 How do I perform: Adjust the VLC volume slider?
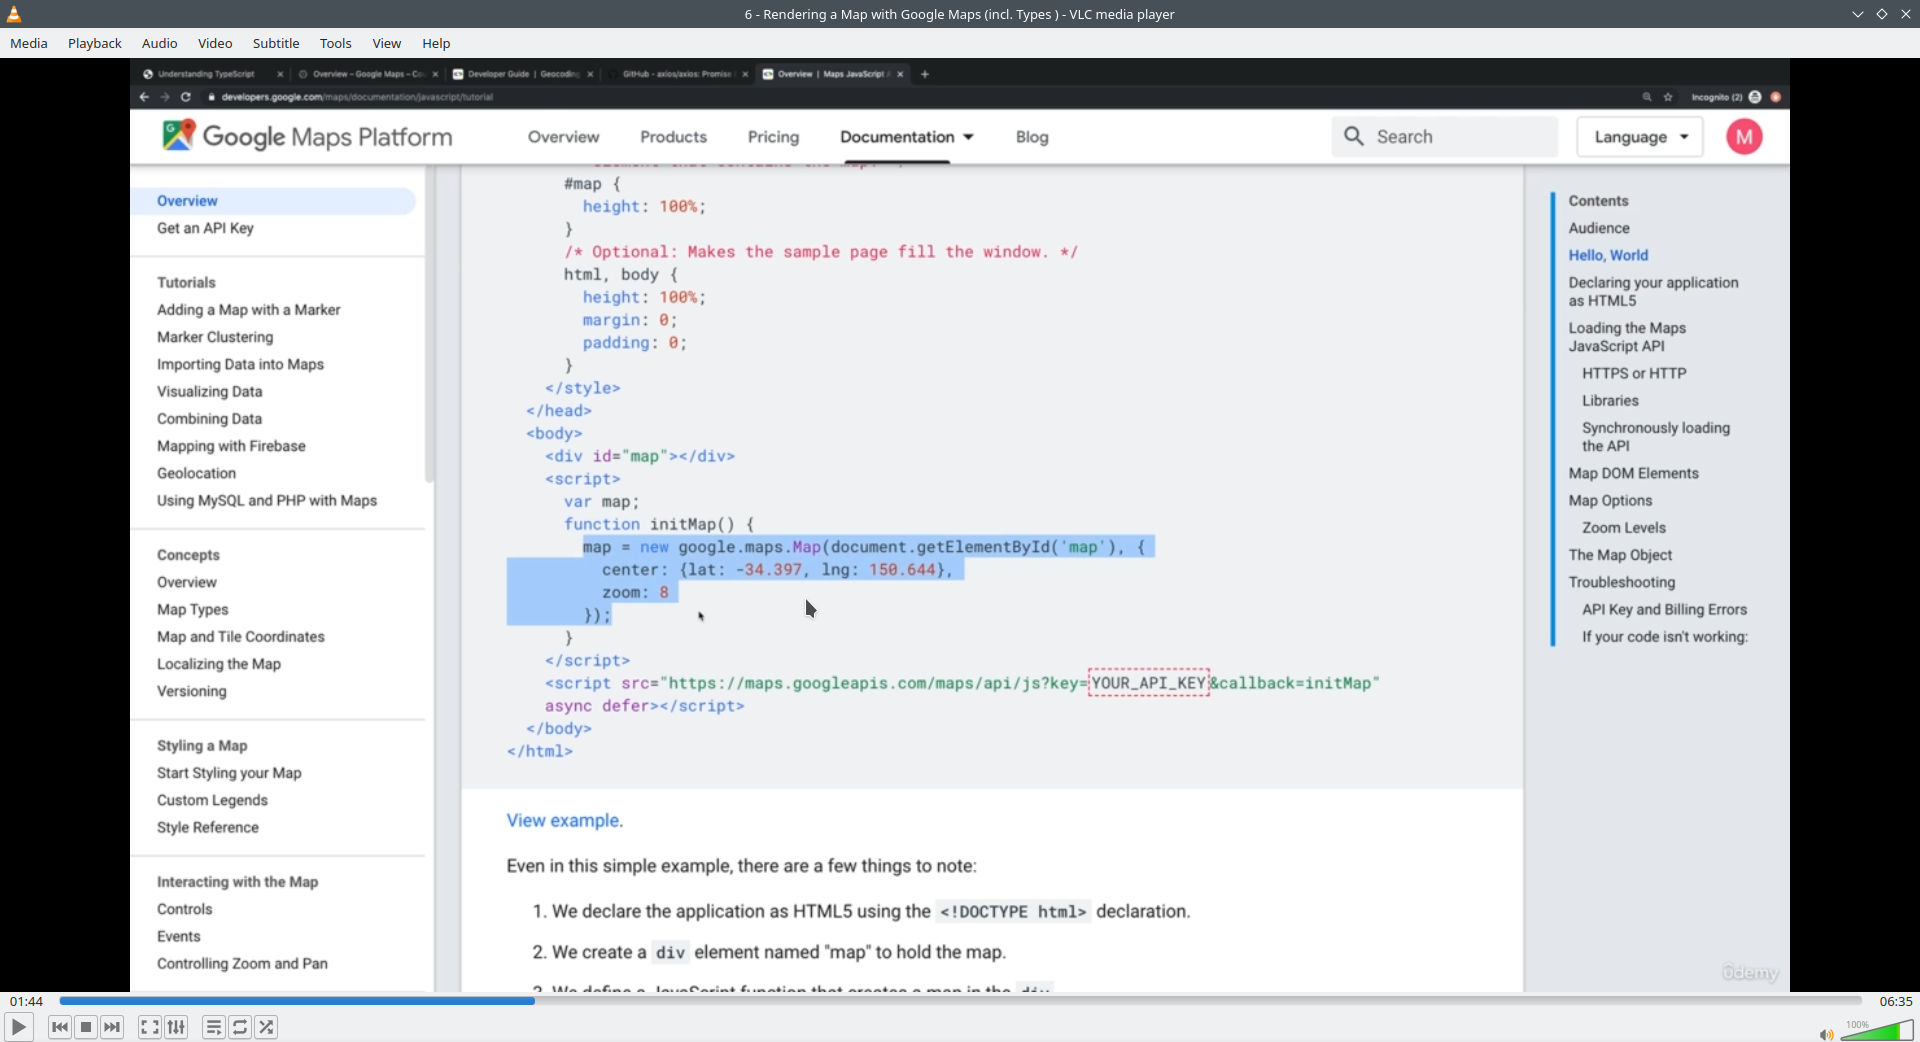click(1877, 1030)
